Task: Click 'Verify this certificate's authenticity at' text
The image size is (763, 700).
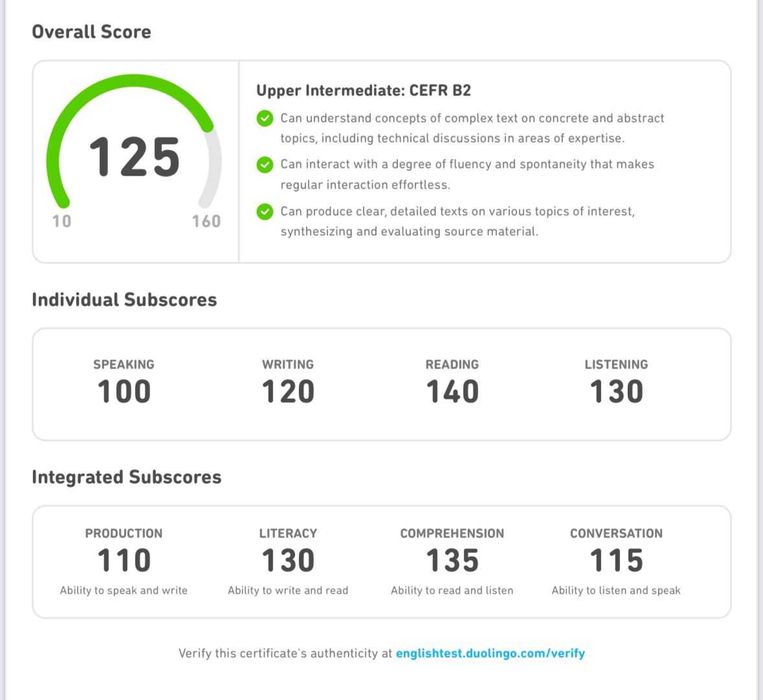Action: coord(285,653)
